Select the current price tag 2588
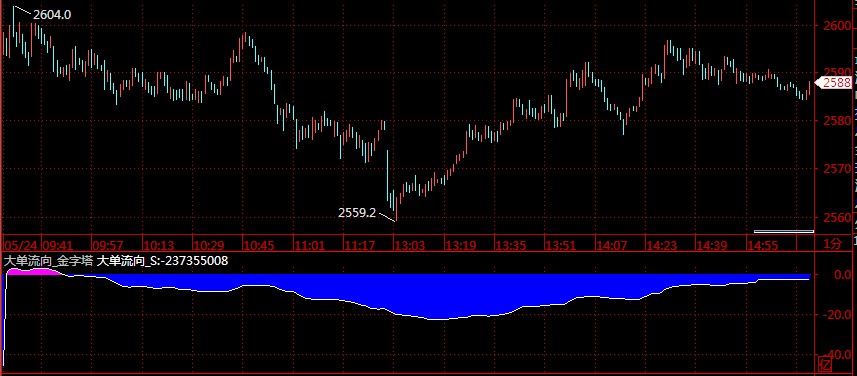The image size is (857, 376). 834,83
